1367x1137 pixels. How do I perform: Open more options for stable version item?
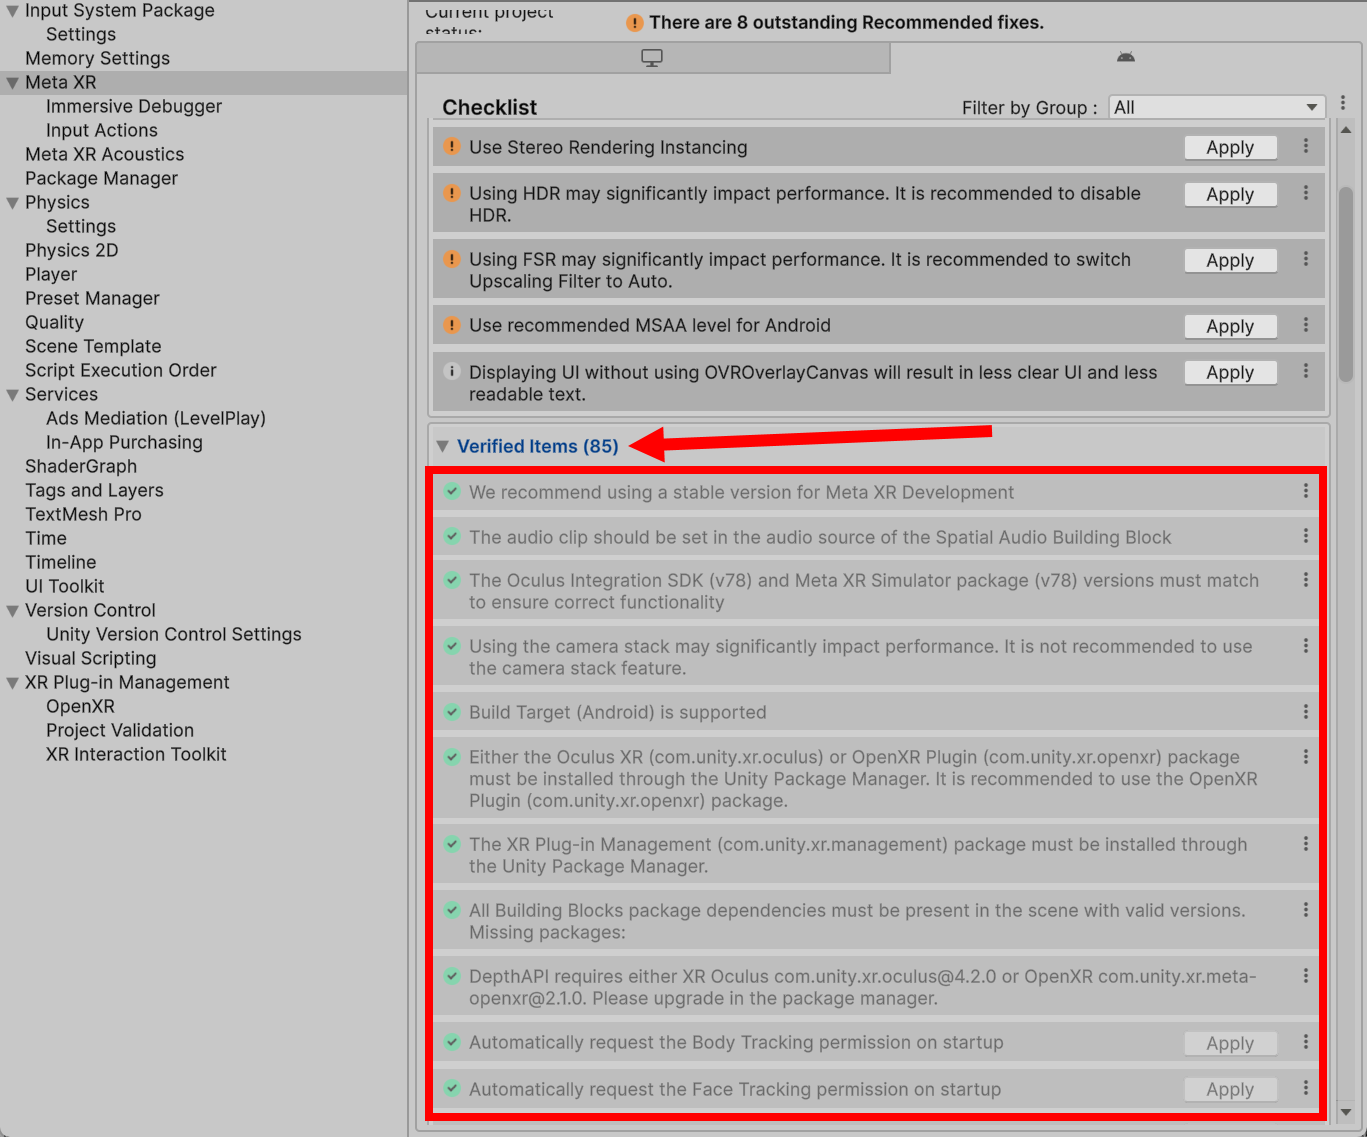(1306, 491)
